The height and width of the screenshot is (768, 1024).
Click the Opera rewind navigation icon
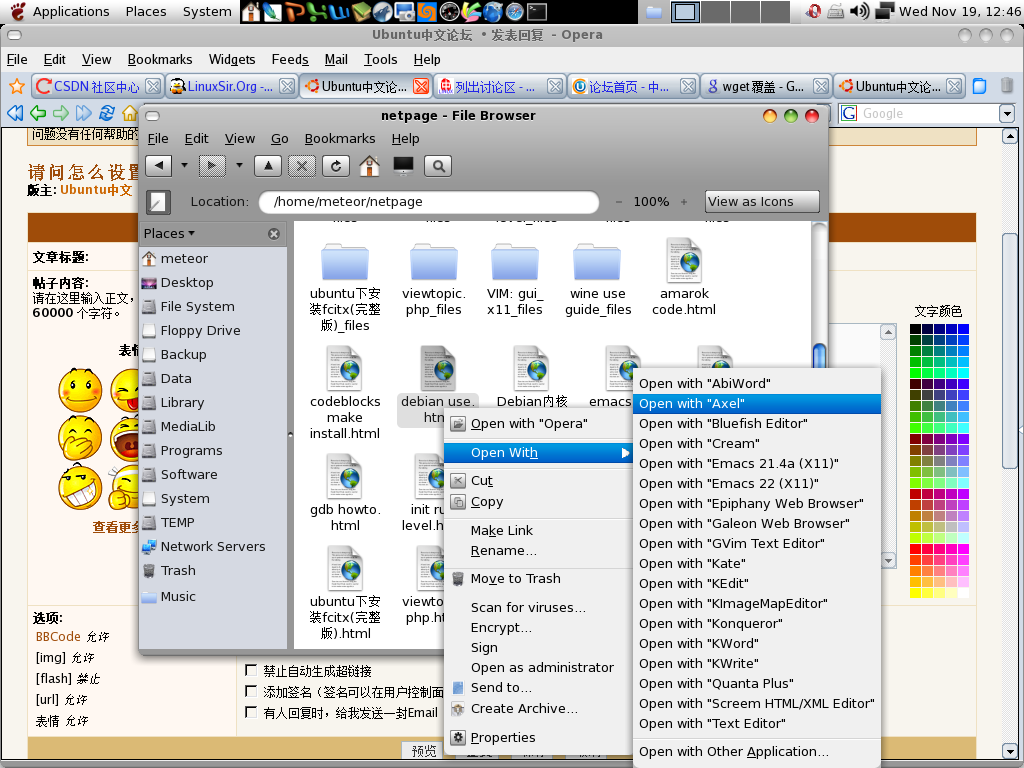tap(15, 114)
